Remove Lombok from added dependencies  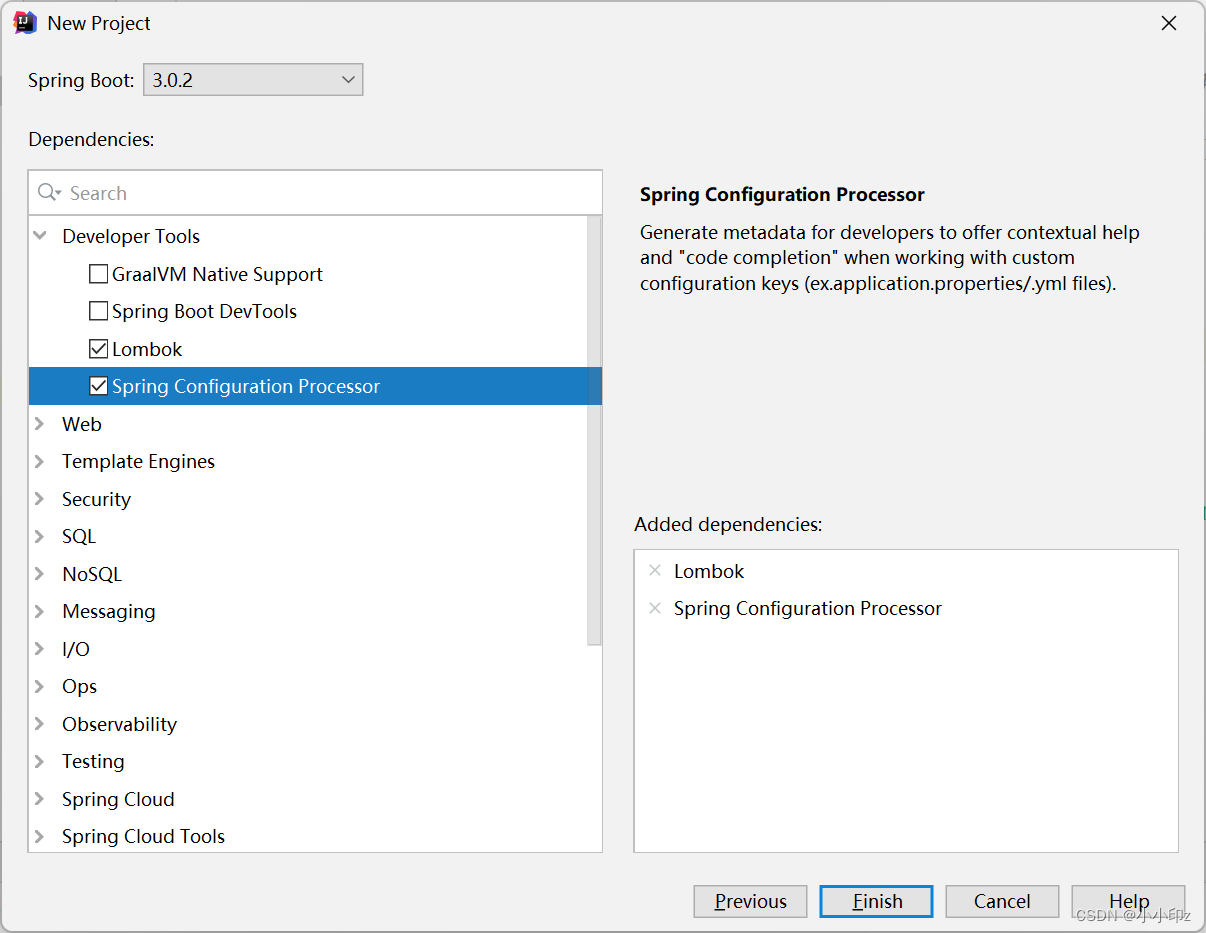tap(655, 571)
